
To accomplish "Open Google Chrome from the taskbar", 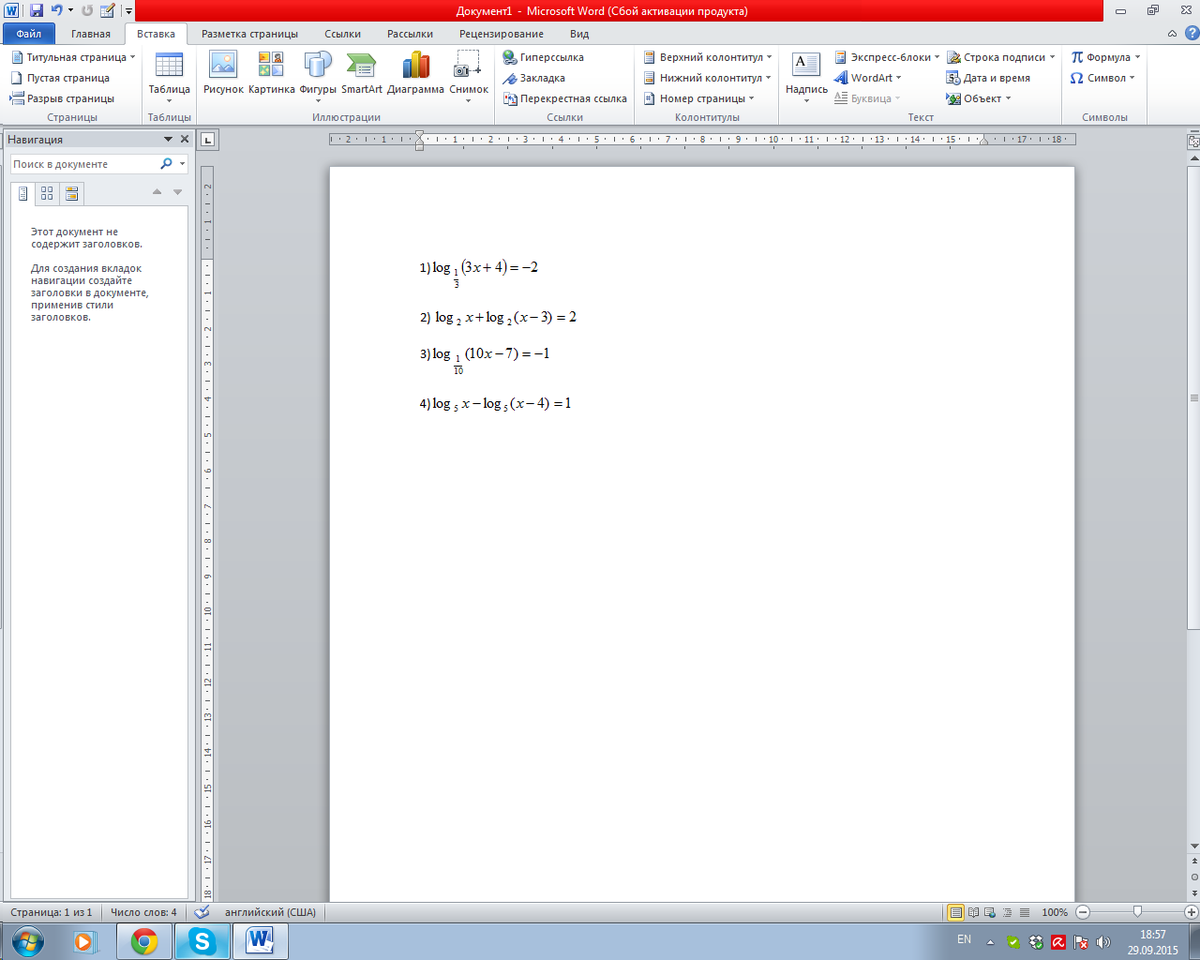I will 144,941.
